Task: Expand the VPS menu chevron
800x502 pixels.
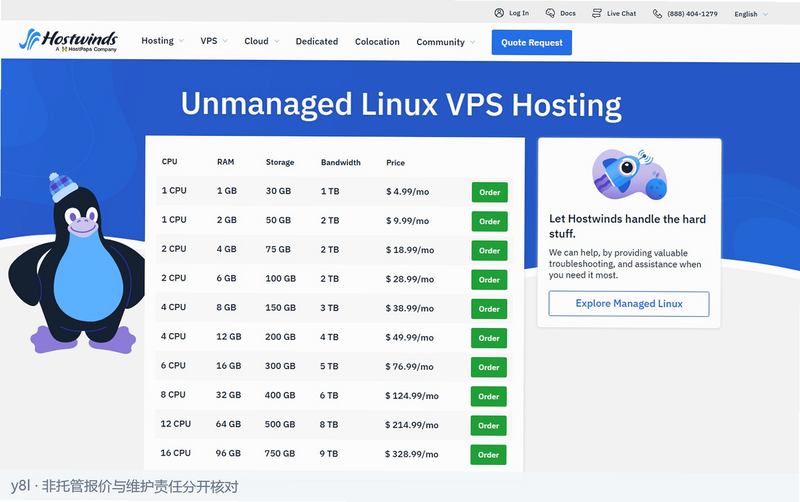Action: pos(225,41)
